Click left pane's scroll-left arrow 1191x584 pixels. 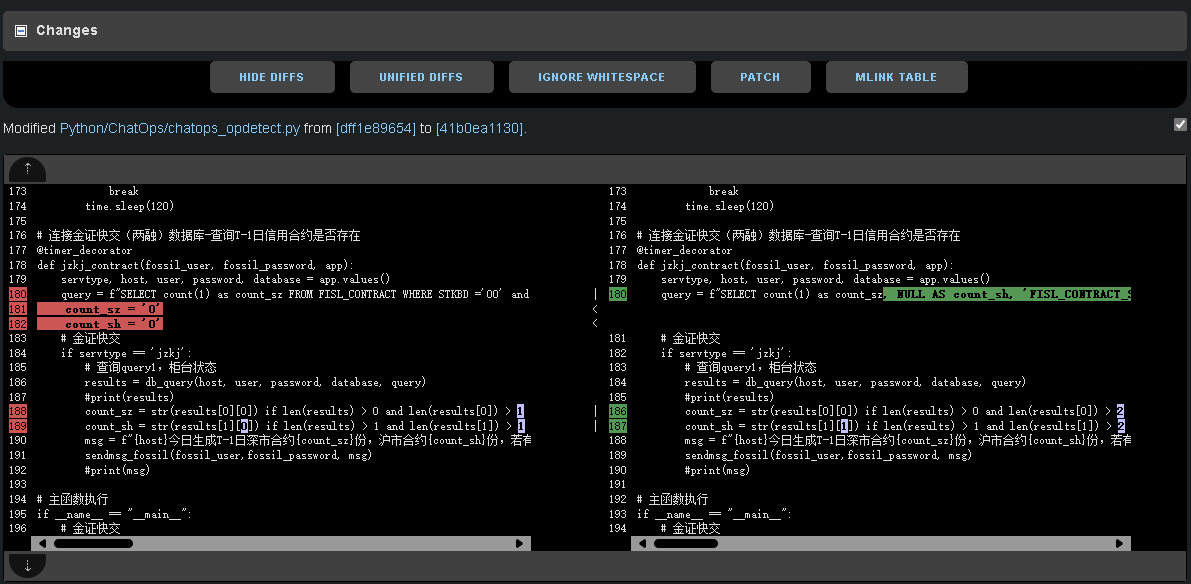42,543
